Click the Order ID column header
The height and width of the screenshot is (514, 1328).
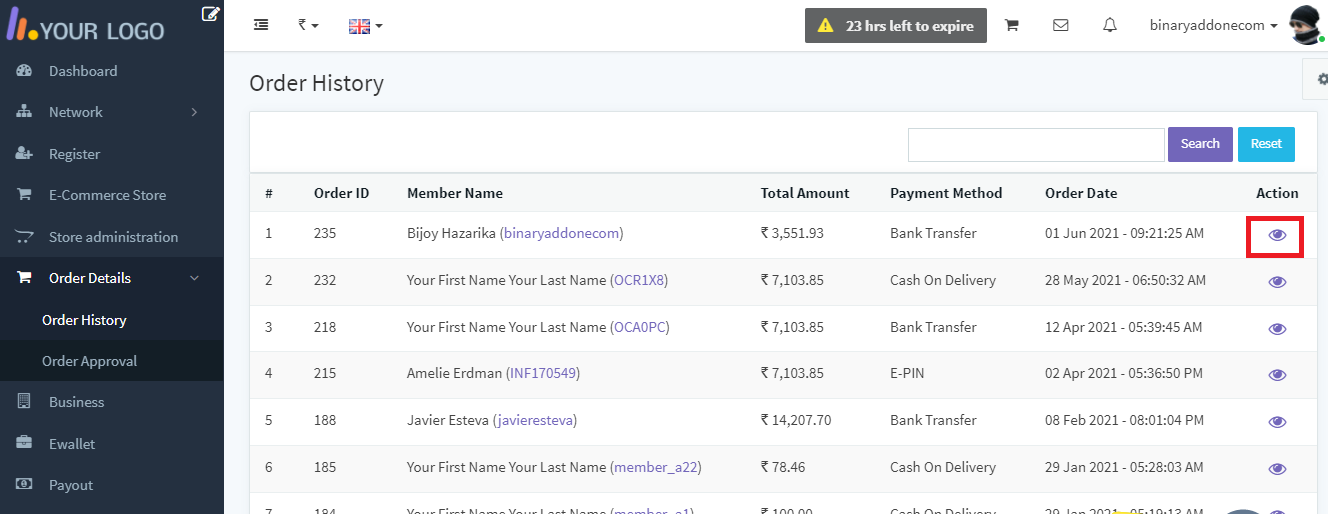(341, 193)
